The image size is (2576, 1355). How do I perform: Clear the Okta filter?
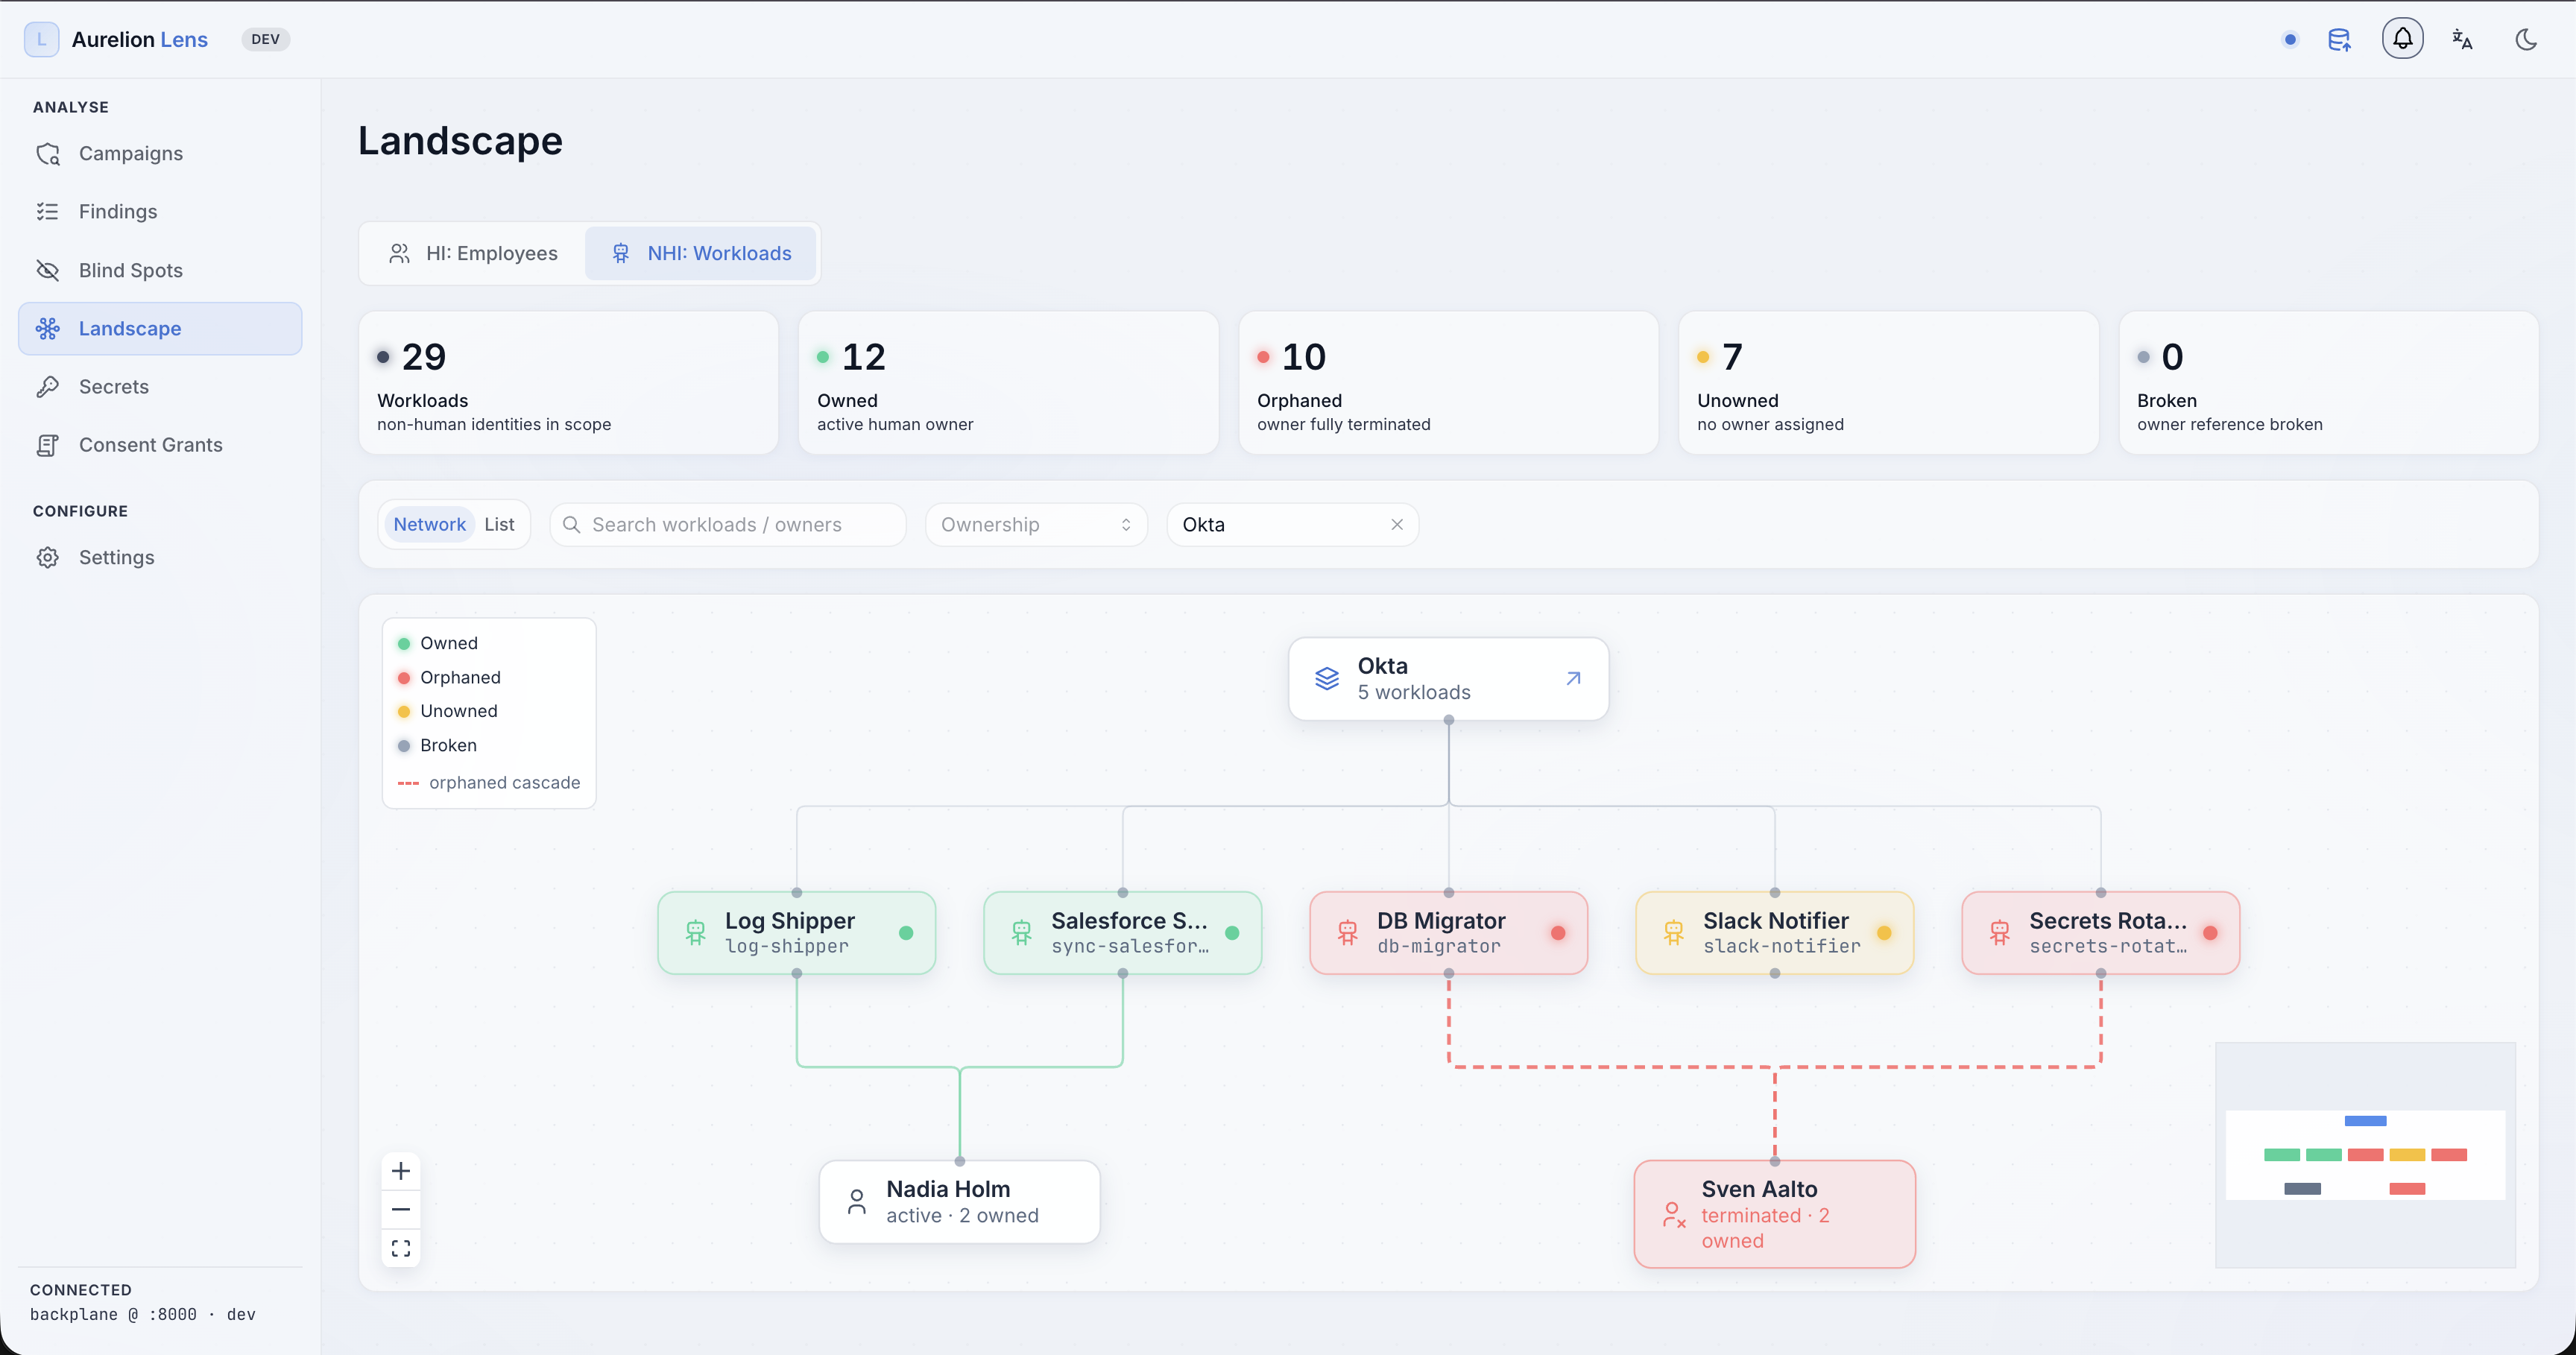[1397, 524]
